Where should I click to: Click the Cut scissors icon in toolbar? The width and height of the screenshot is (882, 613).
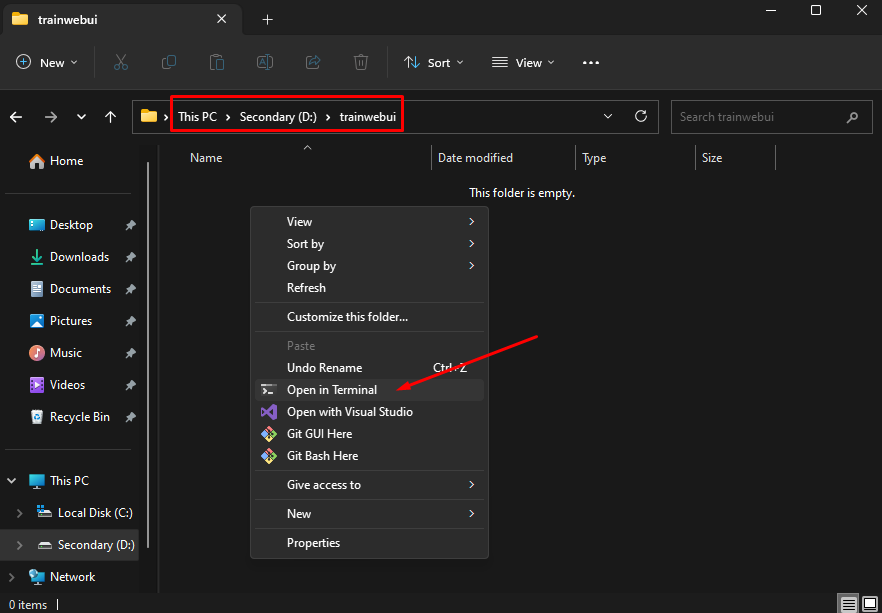tap(121, 62)
